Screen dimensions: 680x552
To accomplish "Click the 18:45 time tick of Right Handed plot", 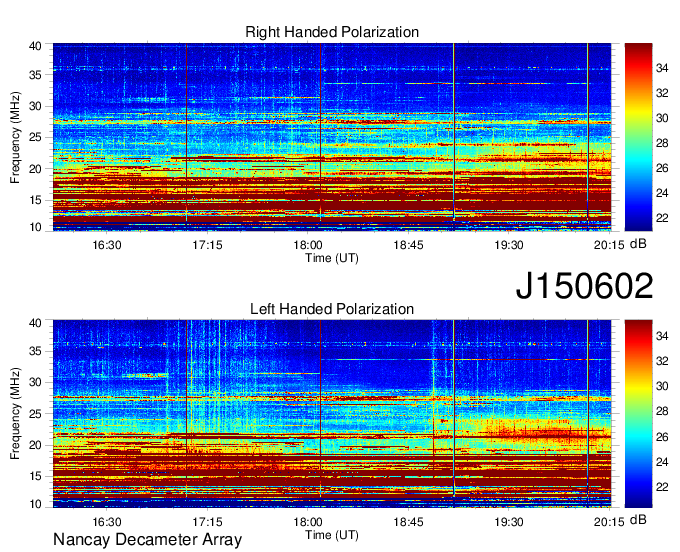I will tap(408, 245).
